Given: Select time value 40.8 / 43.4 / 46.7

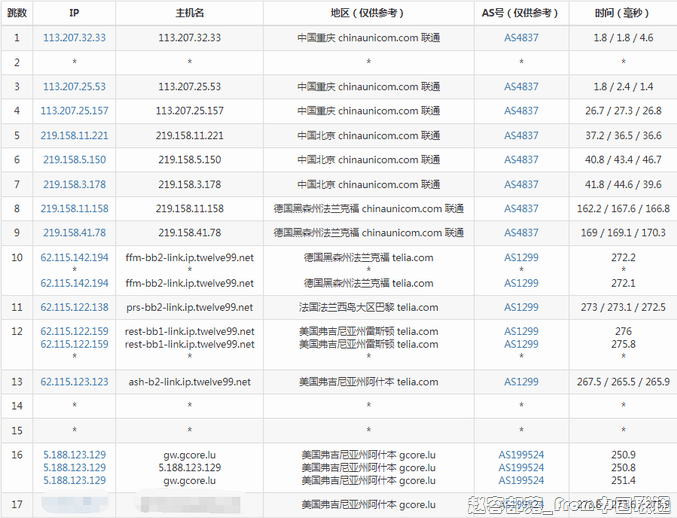Looking at the screenshot, I should pos(623,160).
